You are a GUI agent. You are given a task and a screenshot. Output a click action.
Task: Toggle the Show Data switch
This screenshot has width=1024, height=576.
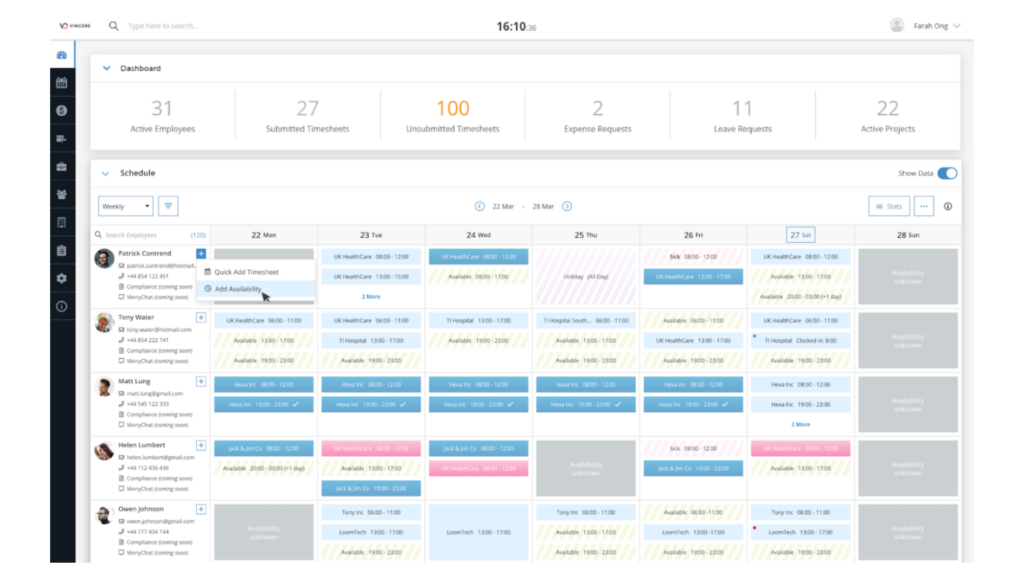946,173
